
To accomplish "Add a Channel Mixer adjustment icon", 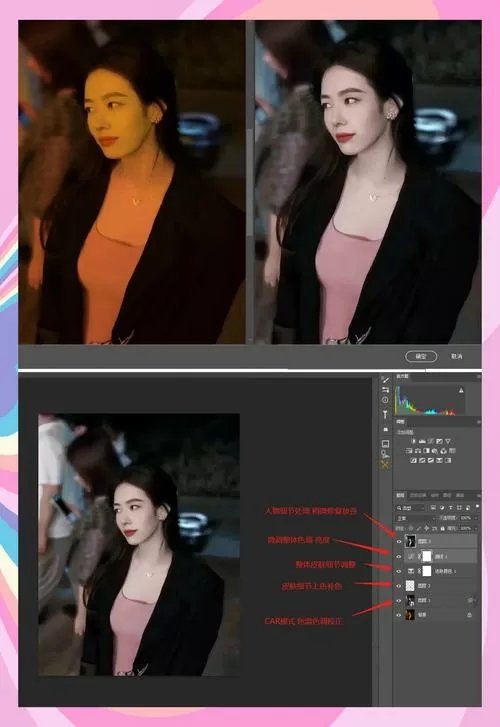I will (x=443, y=451).
